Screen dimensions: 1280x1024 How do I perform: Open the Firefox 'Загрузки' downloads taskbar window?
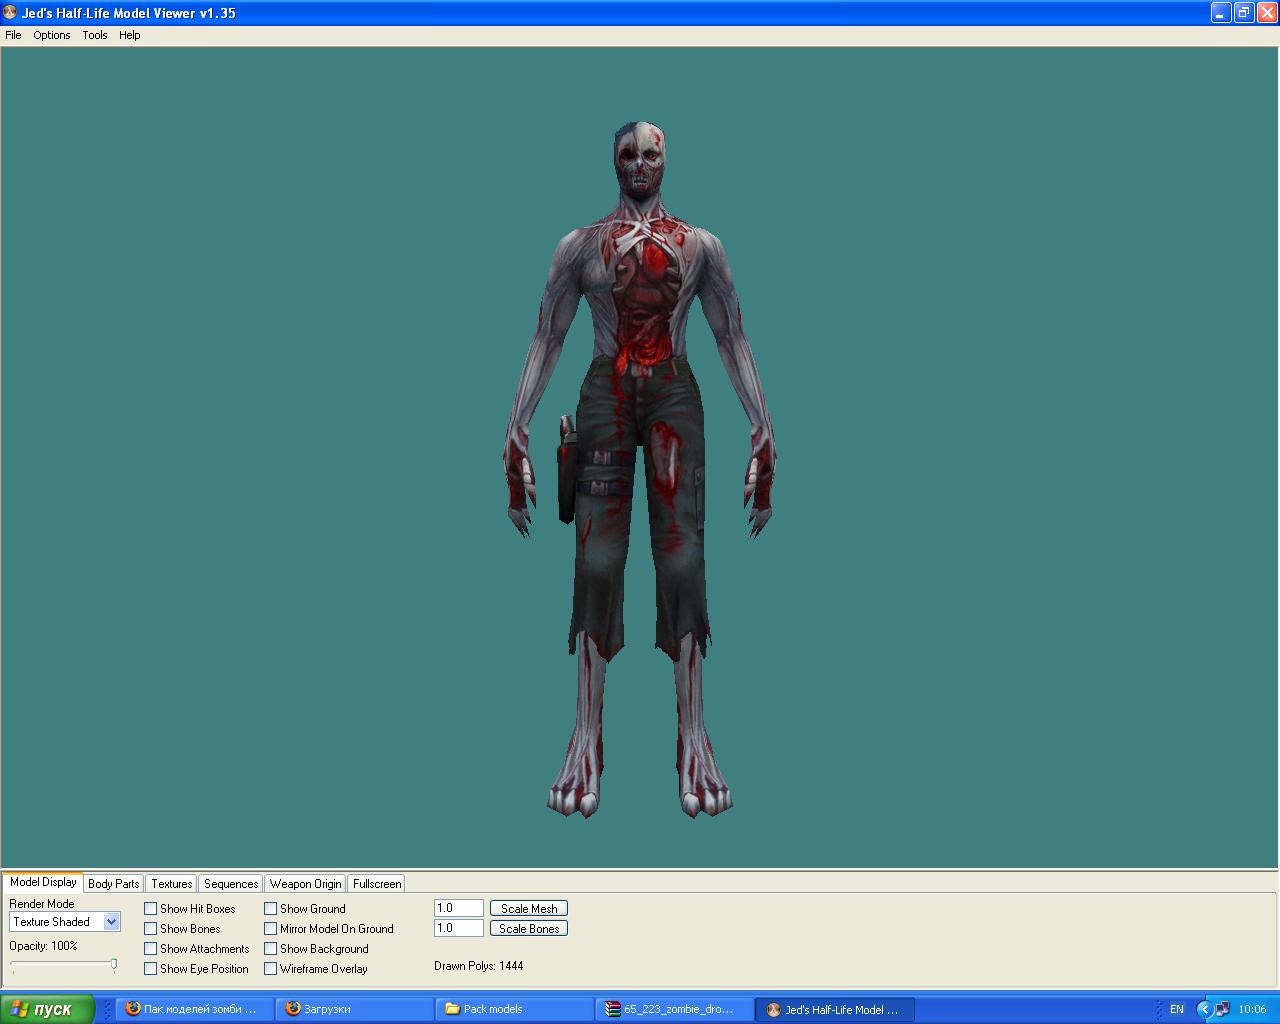(355, 1009)
